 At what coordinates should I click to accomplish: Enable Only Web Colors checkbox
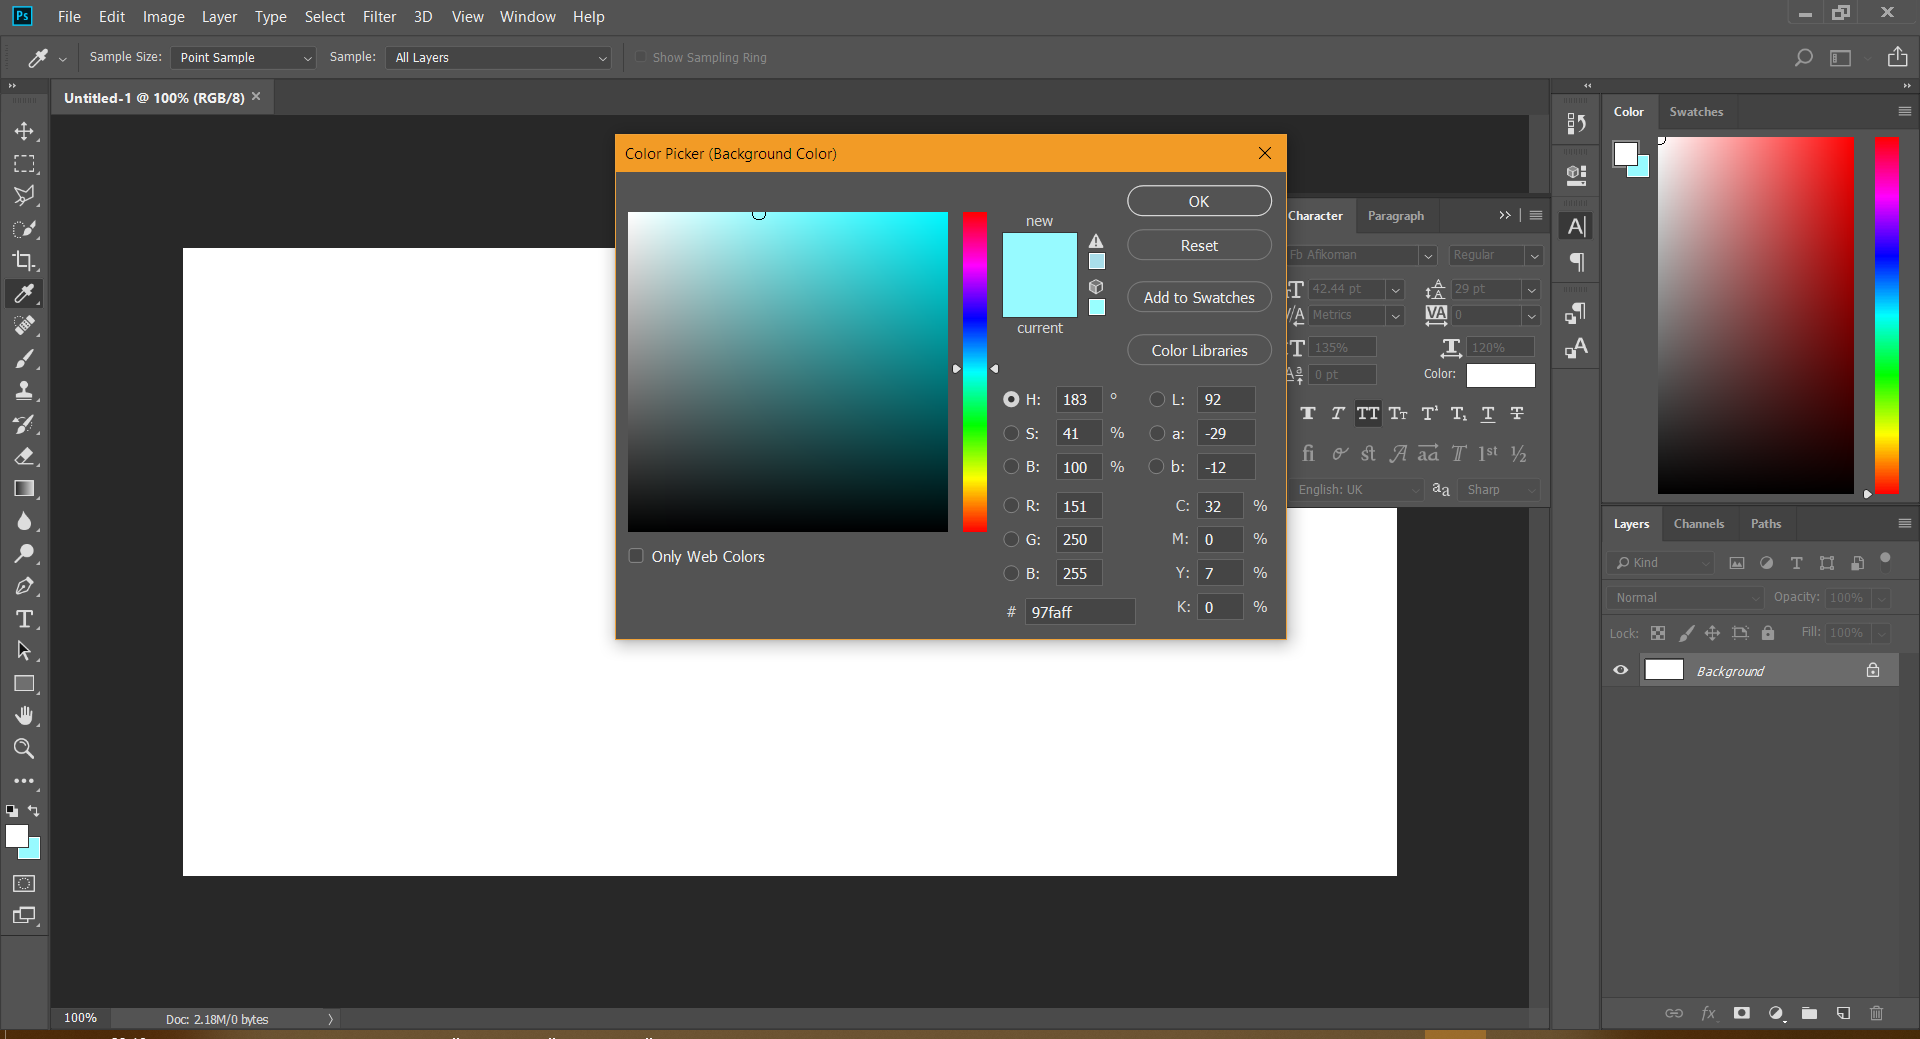[636, 556]
